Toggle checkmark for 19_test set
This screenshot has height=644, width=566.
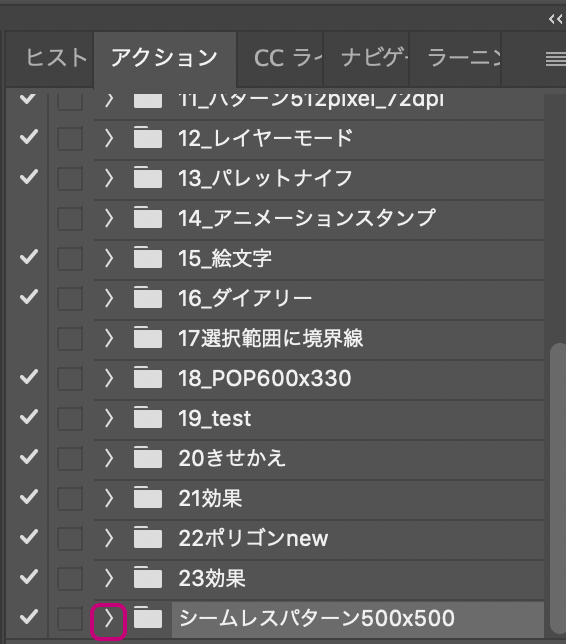click(29, 417)
